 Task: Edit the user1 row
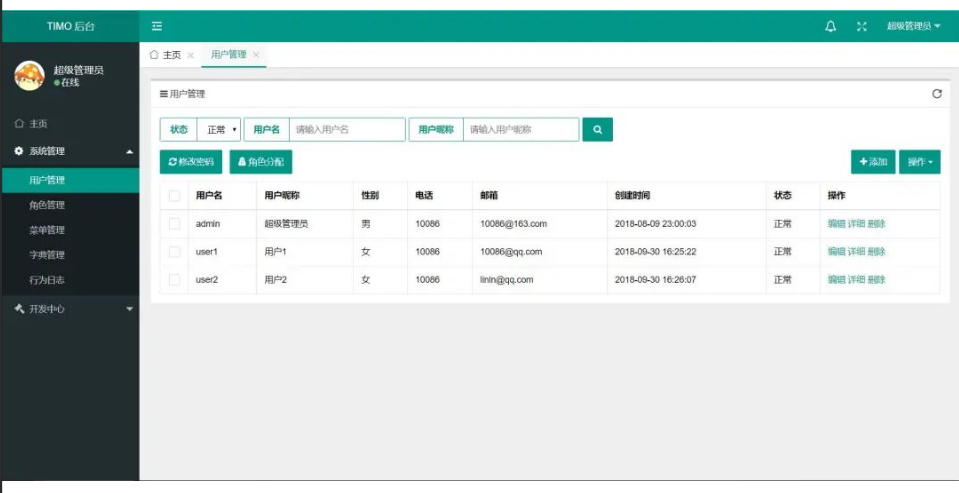836,251
